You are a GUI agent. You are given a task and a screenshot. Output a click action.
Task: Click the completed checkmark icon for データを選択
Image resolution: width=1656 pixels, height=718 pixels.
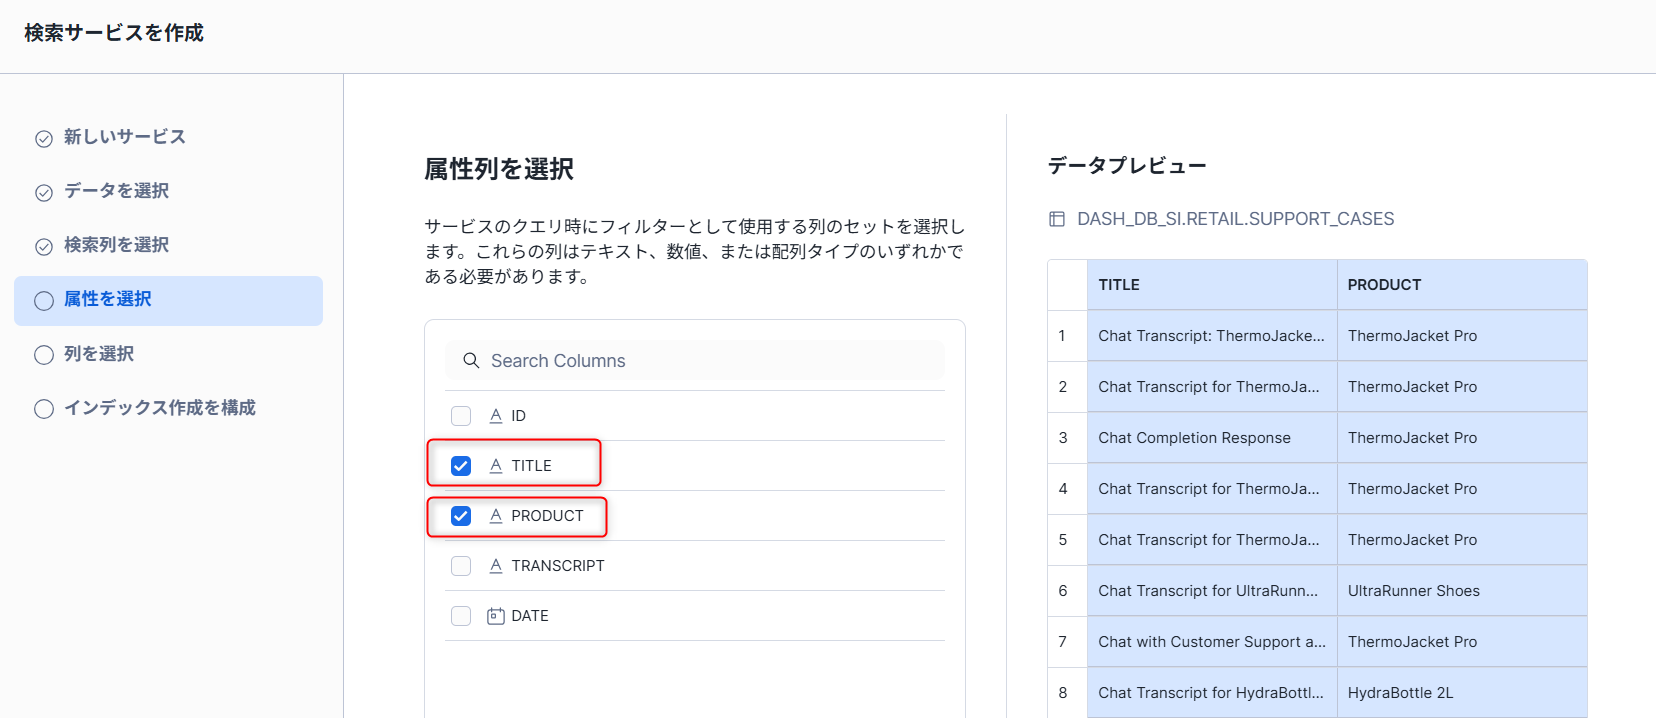pyautogui.click(x=44, y=192)
